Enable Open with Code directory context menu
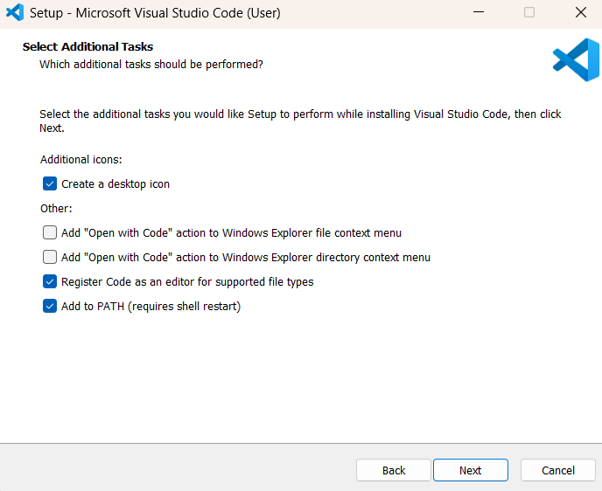This screenshot has width=602, height=491. 50,257
